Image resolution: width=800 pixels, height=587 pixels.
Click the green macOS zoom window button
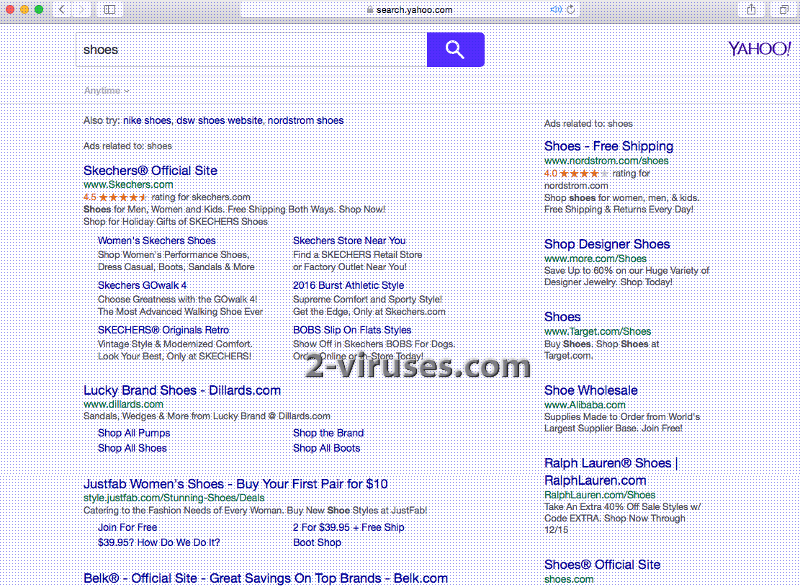point(39,9)
